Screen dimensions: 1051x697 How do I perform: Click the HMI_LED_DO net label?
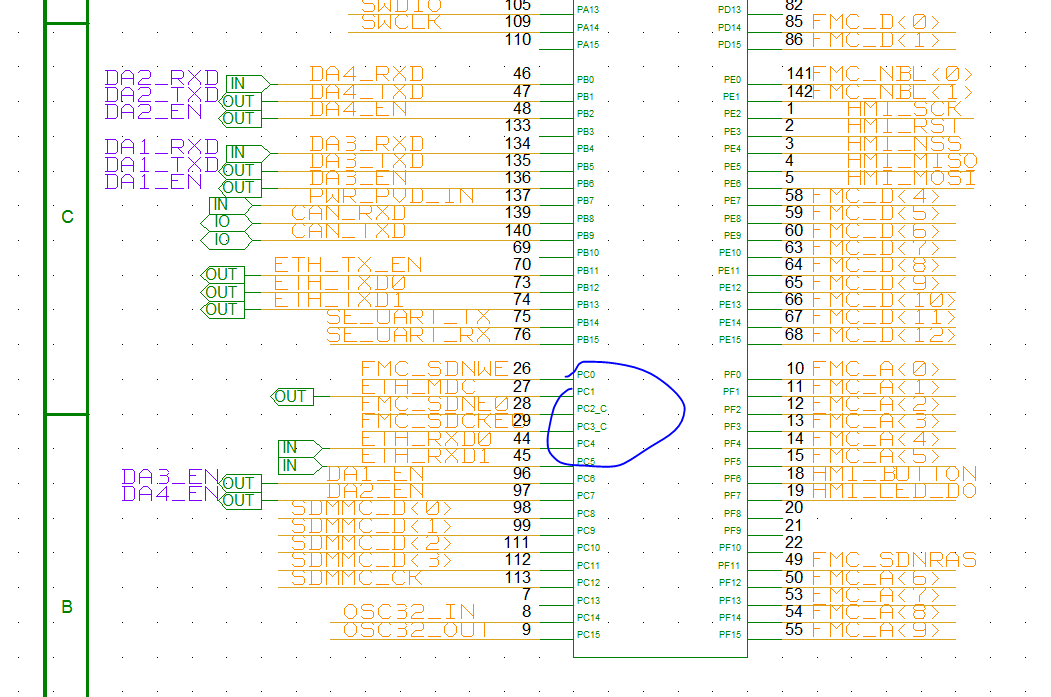click(x=895, y=491)
